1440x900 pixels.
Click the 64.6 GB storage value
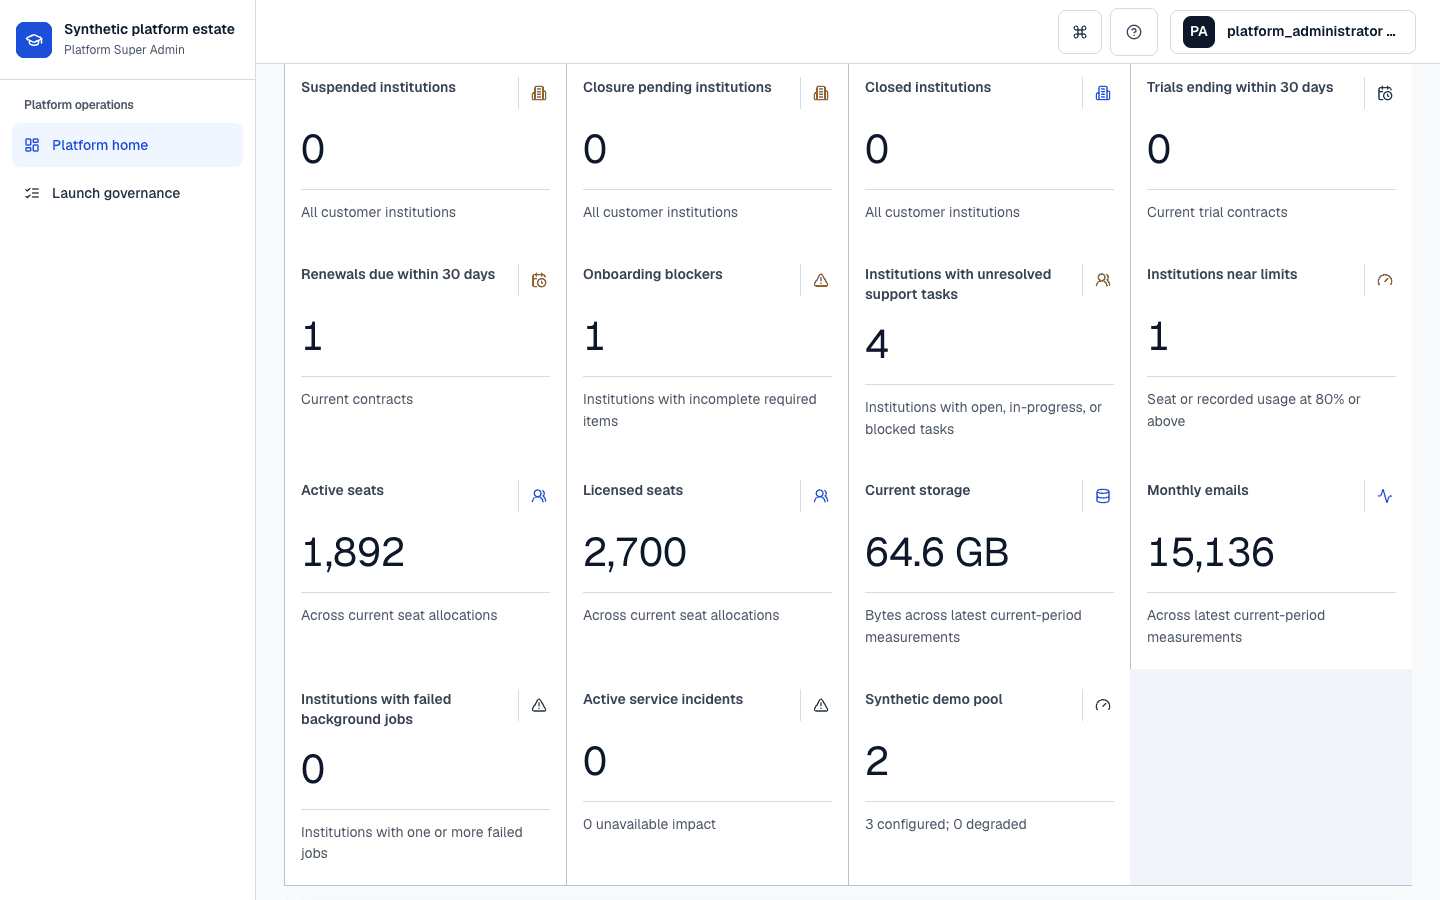937,552
